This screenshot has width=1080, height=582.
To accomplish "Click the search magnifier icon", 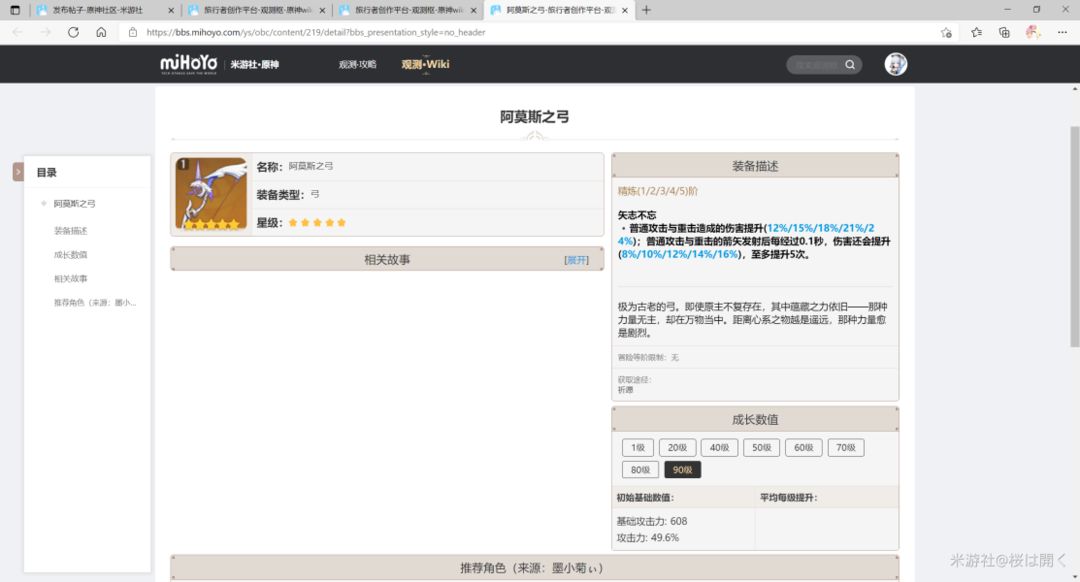I will (x=850, y=65).
